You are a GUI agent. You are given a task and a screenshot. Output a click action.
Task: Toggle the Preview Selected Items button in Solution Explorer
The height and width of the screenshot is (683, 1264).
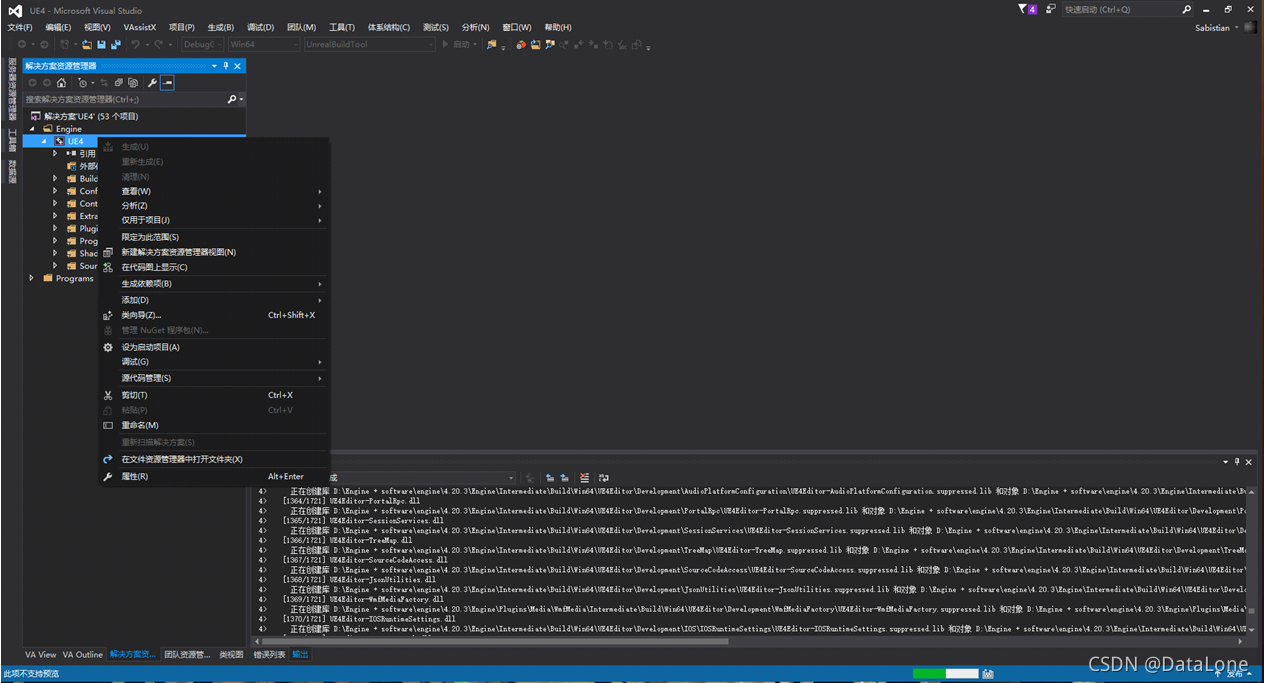point(167,83)
